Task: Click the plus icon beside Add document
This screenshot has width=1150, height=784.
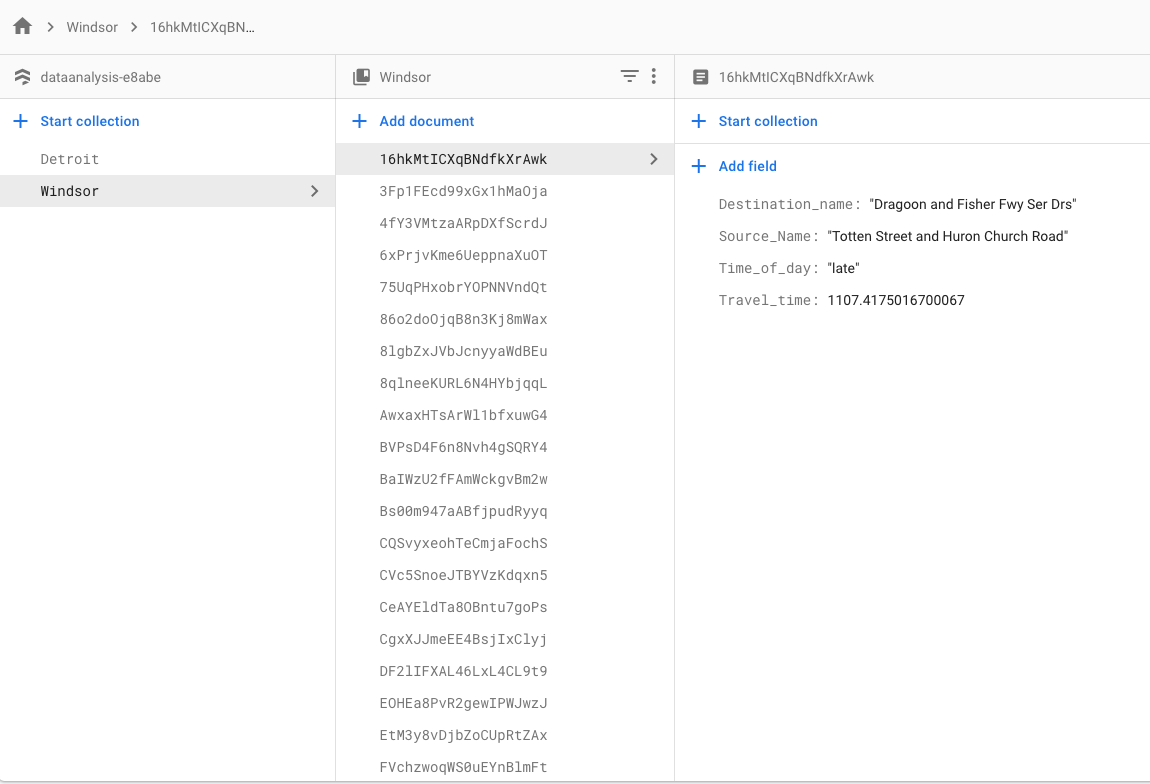Action: tap(360, 121)
